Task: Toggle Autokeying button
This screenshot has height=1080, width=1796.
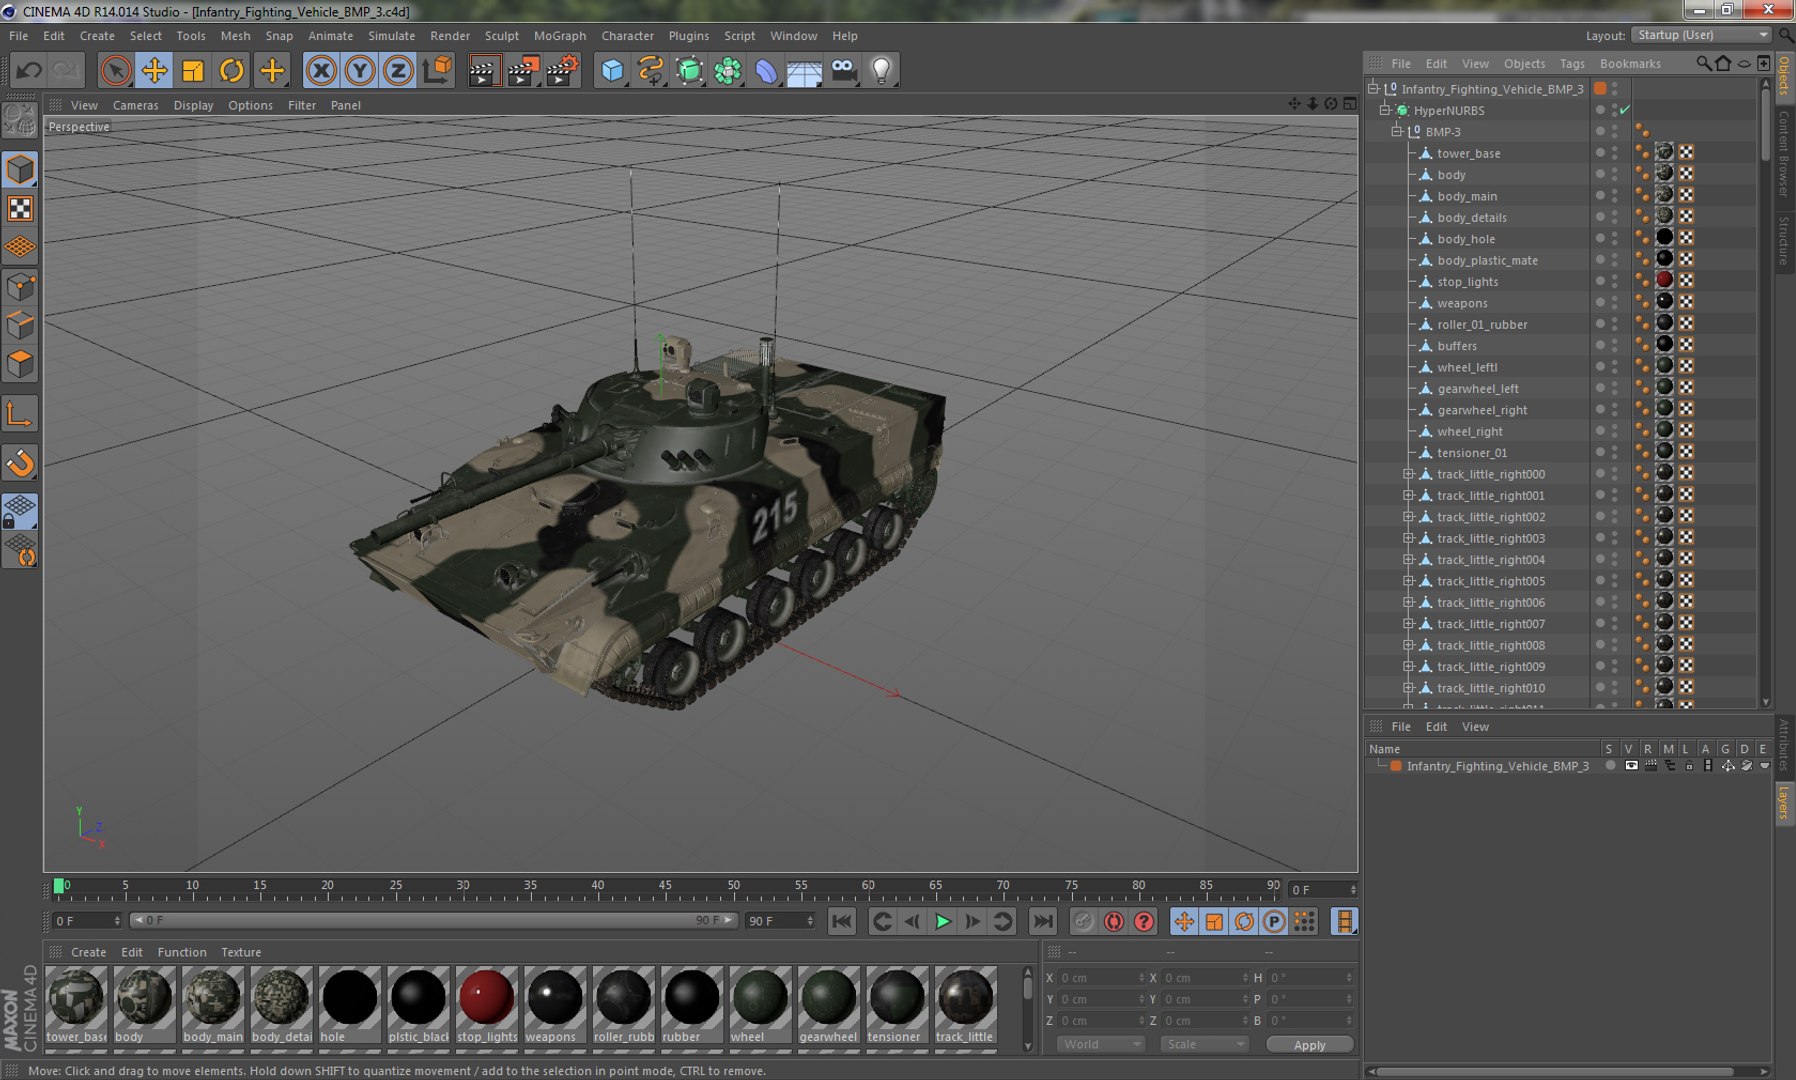Action: point(1113,921)
